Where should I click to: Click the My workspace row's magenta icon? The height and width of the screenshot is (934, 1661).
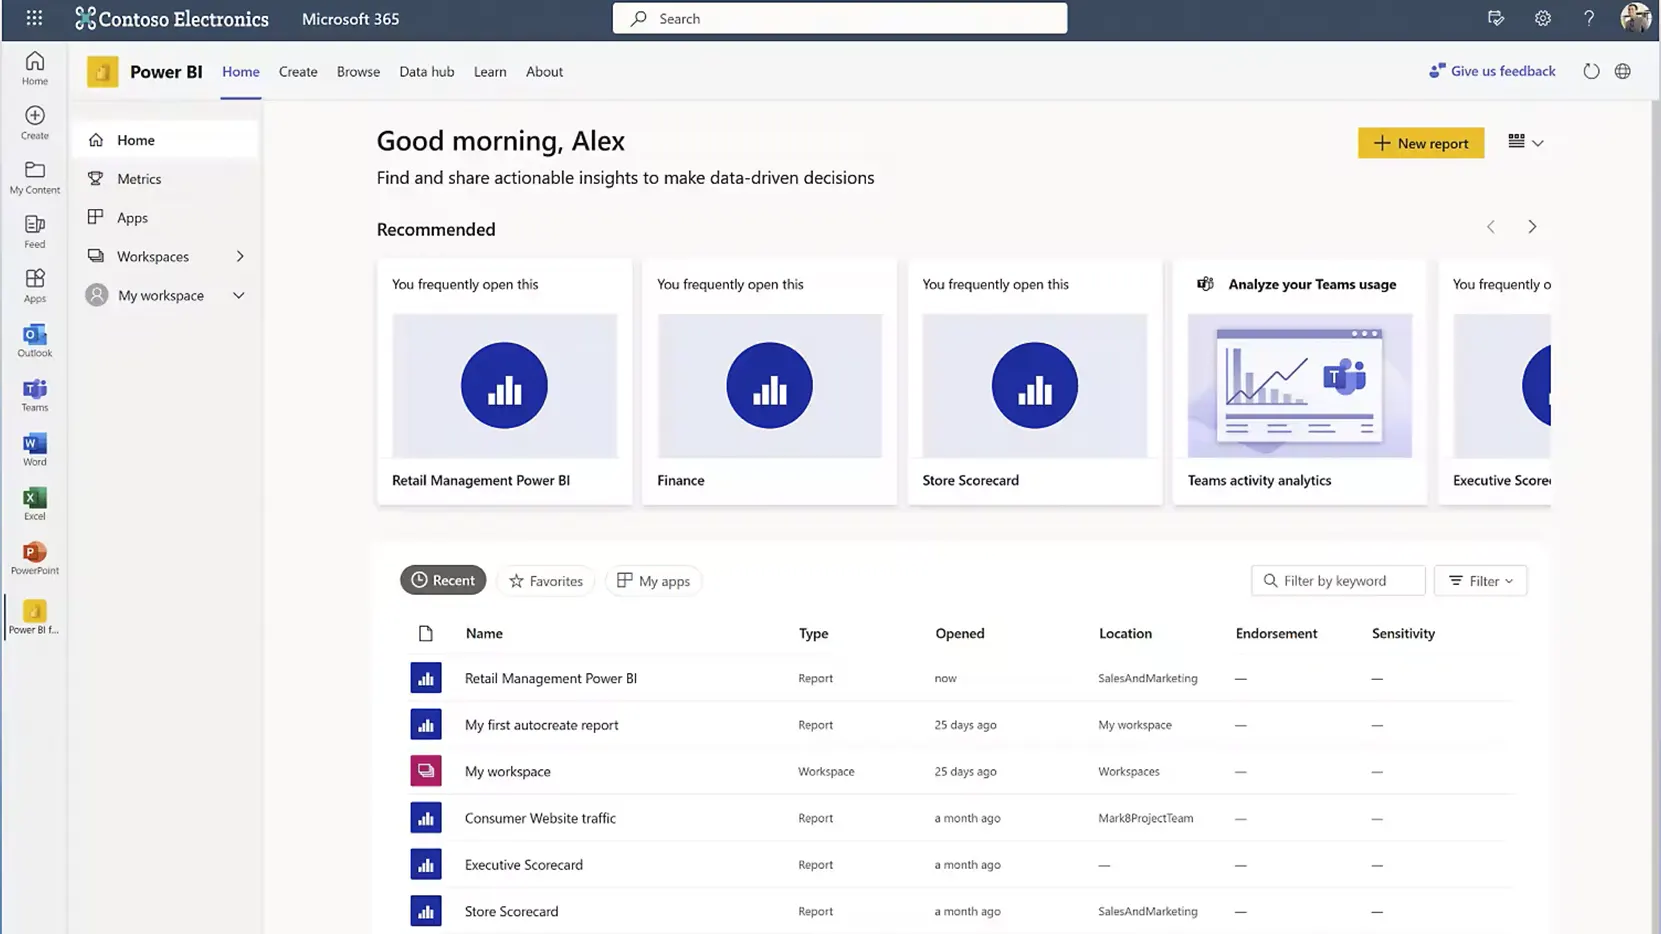click(x=426, y=771)
